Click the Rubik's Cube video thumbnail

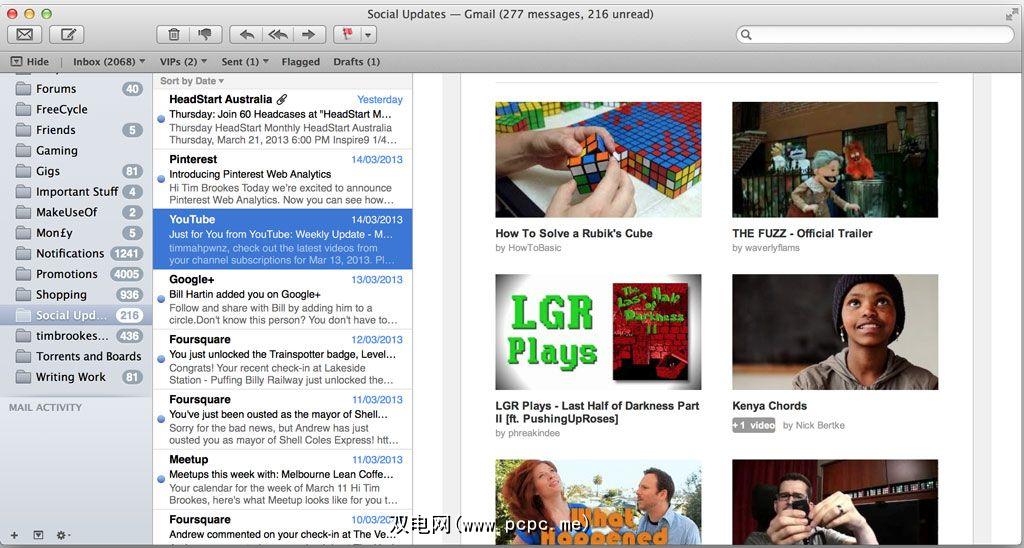click(x=598, y=159)
